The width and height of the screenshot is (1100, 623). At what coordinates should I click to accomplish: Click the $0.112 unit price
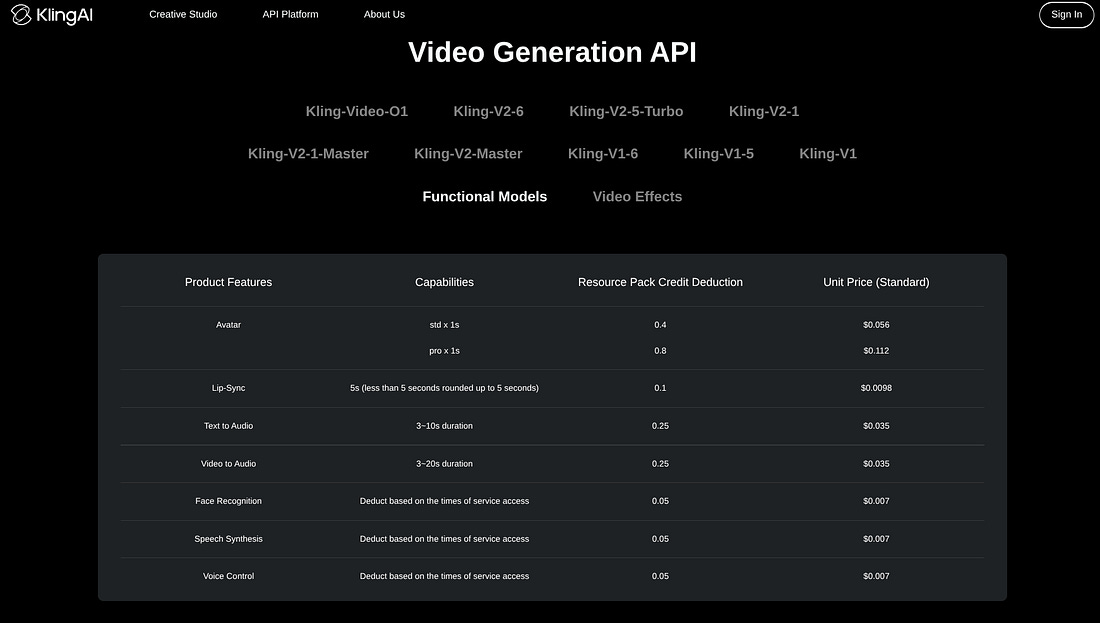click(876, 351)
